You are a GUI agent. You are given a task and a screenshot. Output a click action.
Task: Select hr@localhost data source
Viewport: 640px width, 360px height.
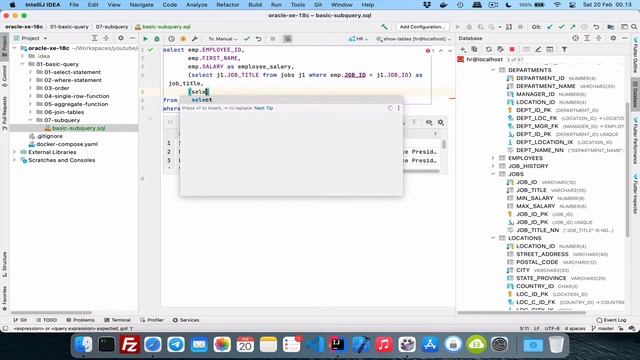click(484, 60)
